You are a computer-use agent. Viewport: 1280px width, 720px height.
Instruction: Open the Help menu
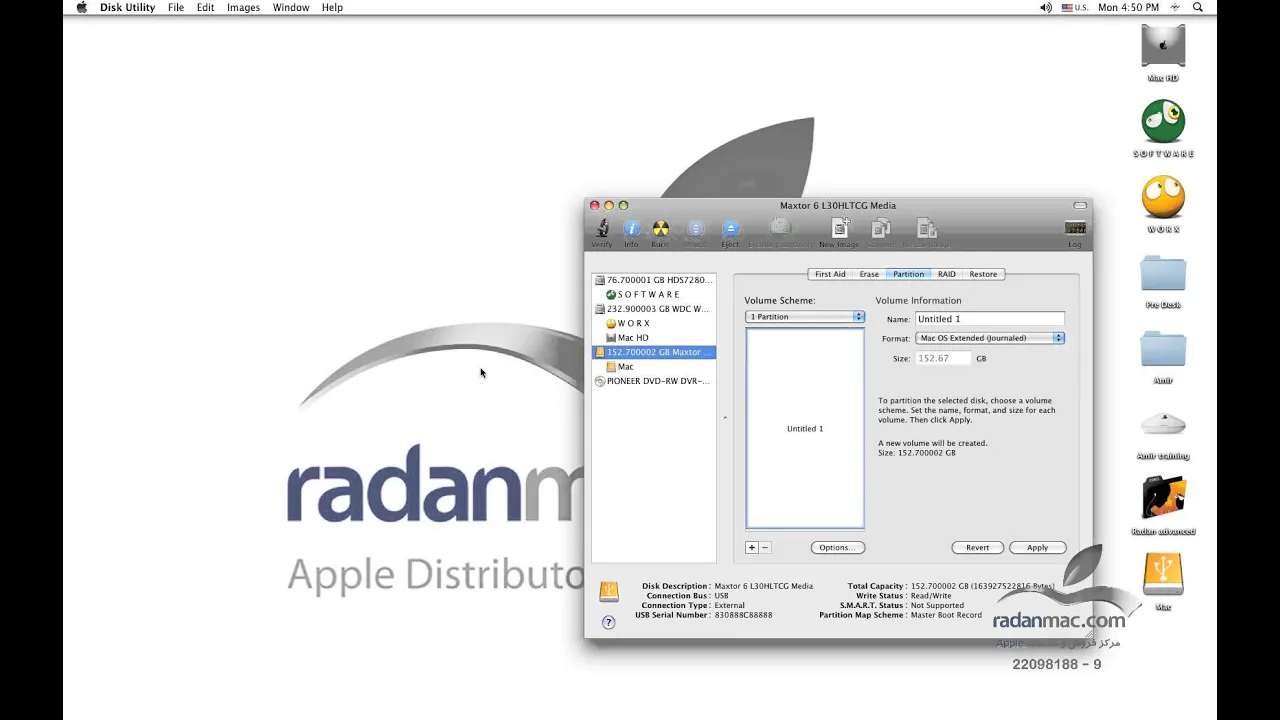pyautogui.click(x=332, y=7)
